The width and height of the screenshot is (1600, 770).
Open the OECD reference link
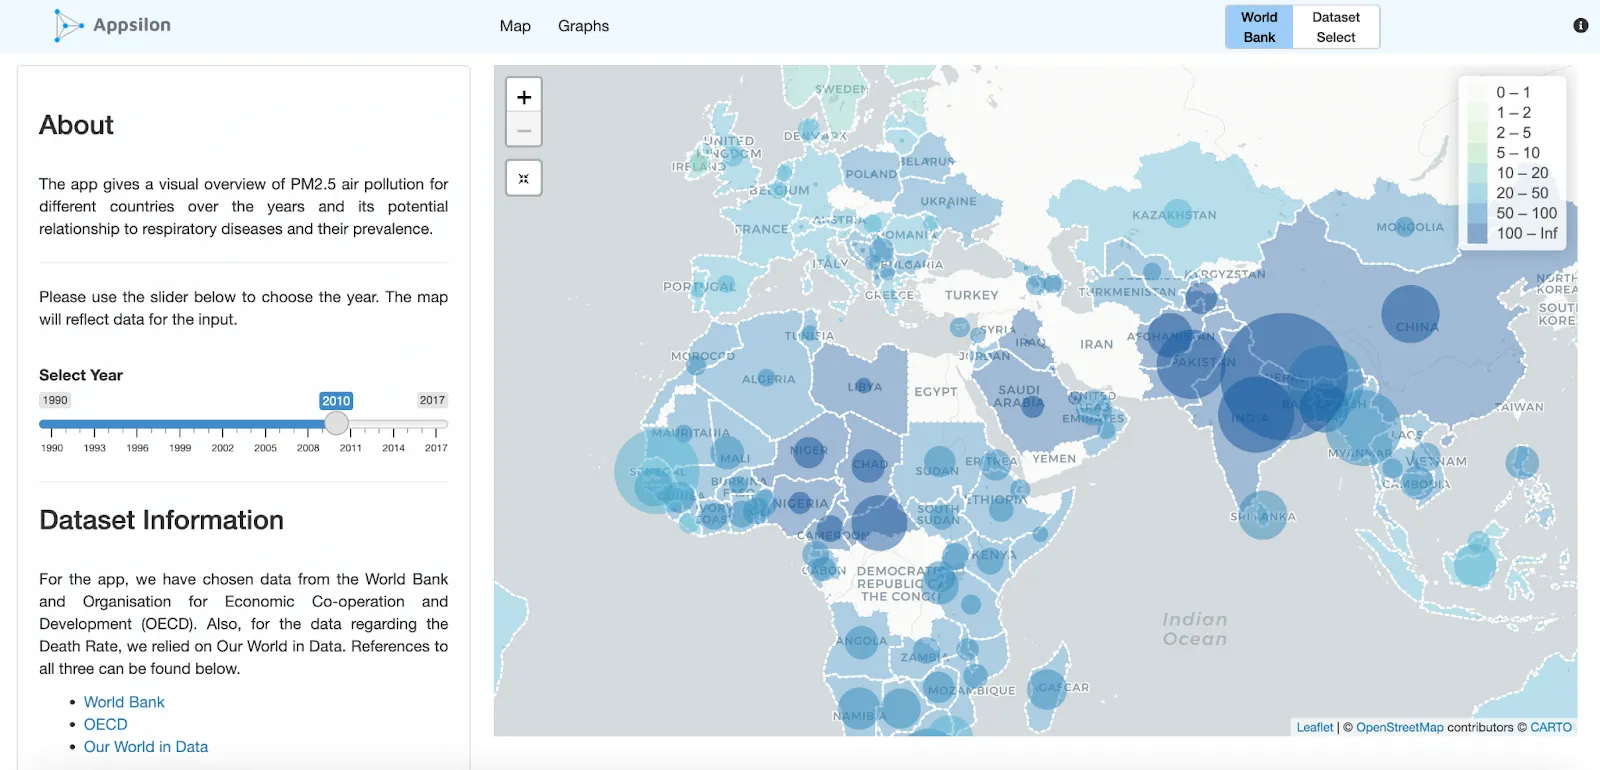coord(105,724)
